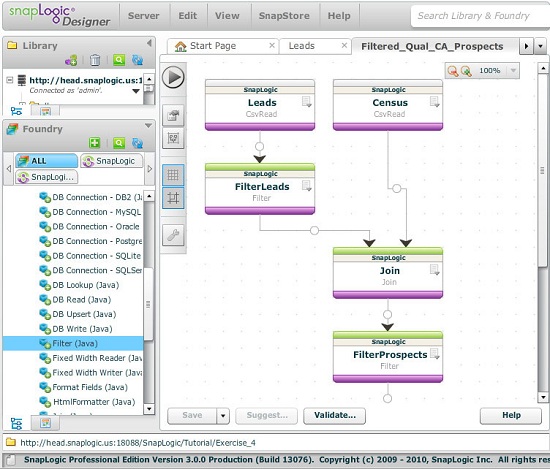Viewport: 550px width, 469px height.
Task: Click the Library trash delete icon
Action: click(95, 60)
